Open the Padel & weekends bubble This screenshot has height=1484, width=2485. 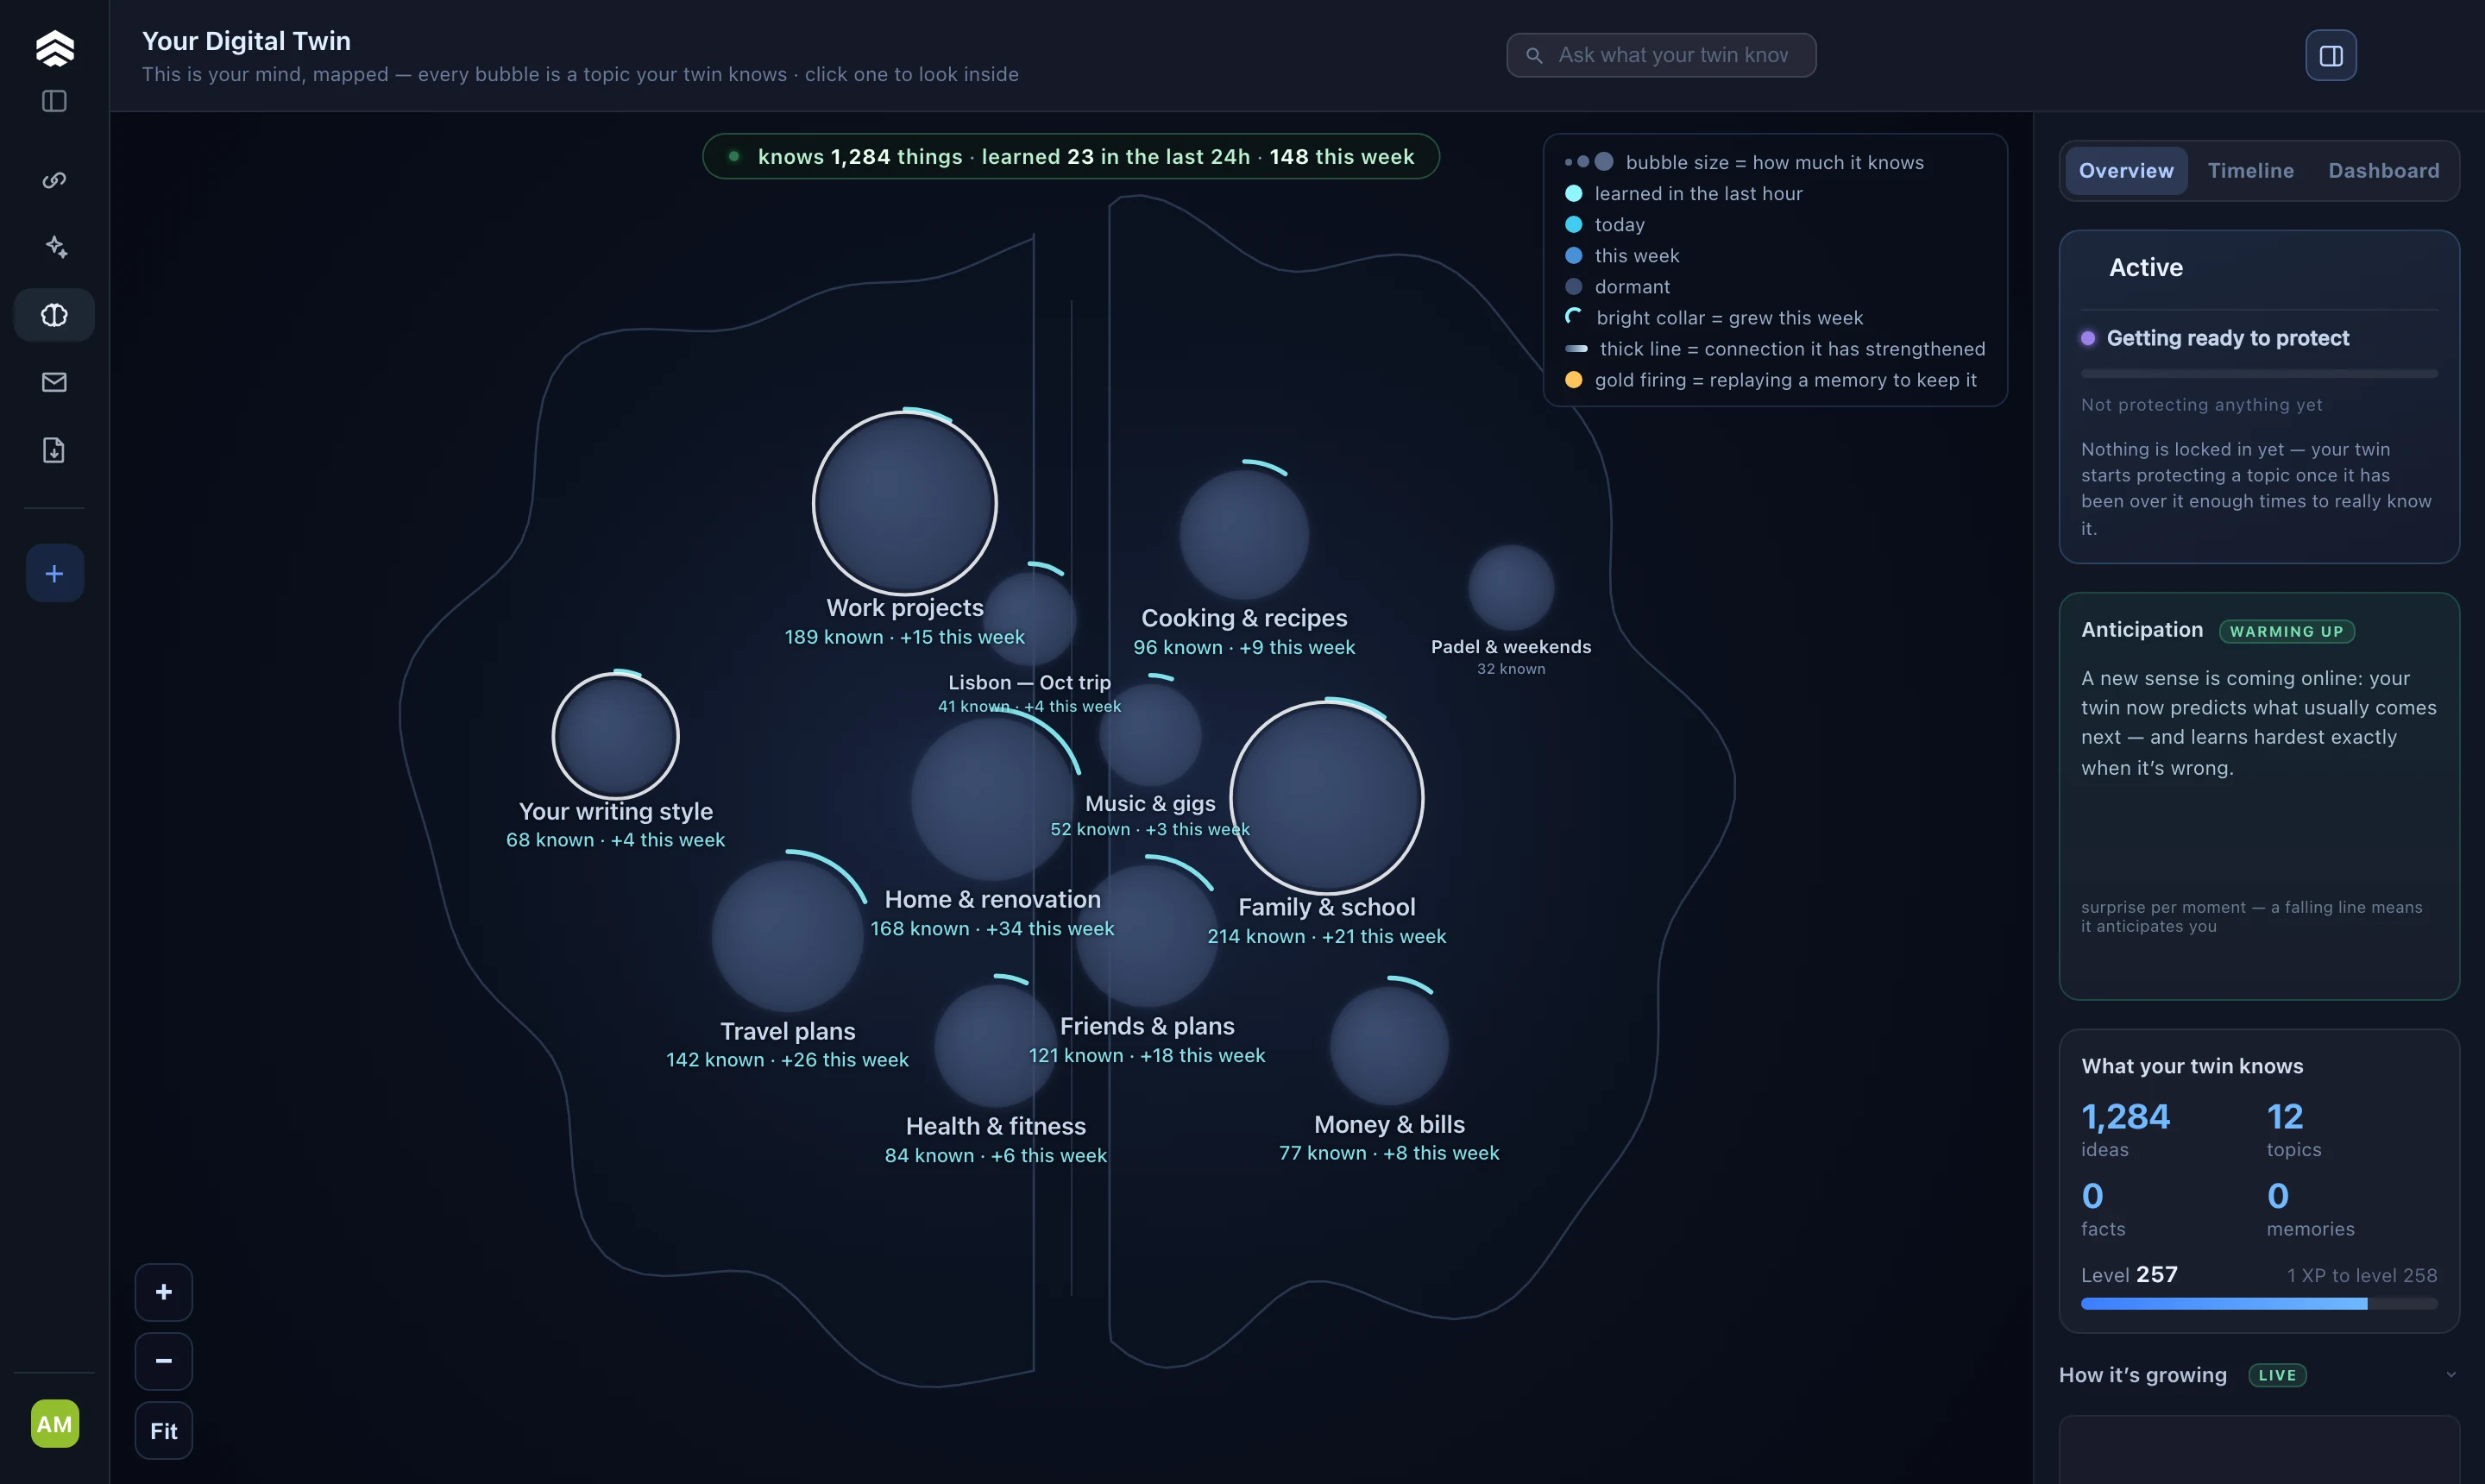coord(1510,588)
